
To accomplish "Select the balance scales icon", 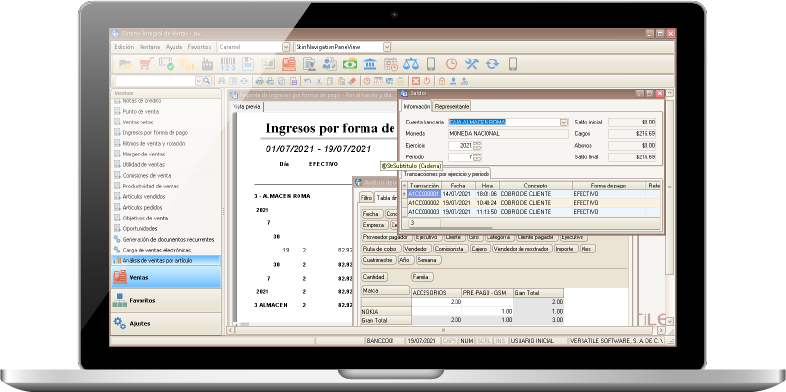I will 411,64.
